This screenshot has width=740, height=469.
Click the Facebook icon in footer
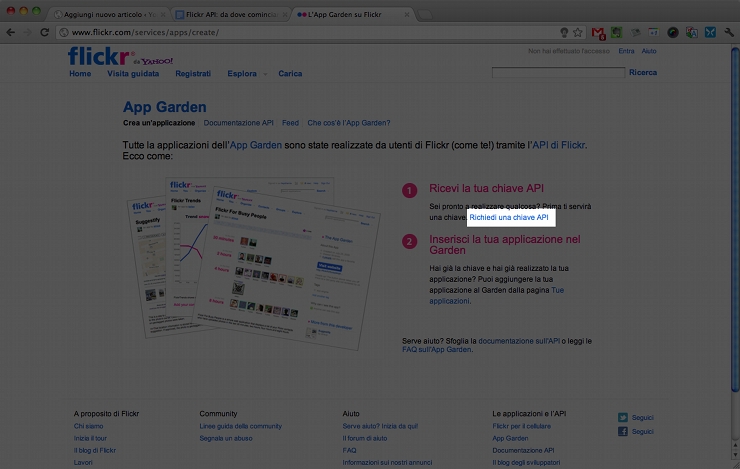(x=623, y=431)
